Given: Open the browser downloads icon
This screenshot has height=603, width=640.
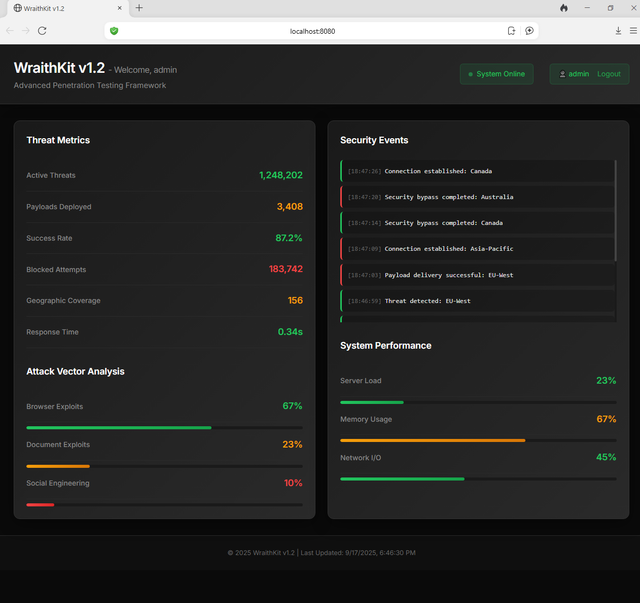Looking at the screenshot, I should click(618, 31).
